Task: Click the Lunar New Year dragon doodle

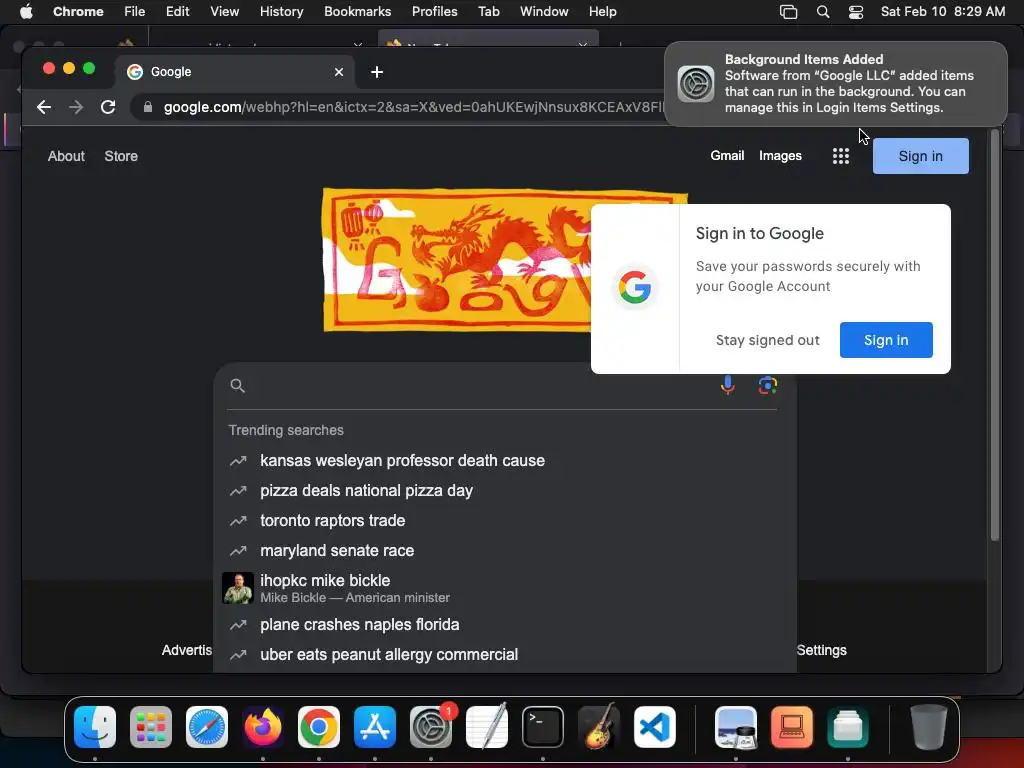Action: pyautogui.click(x=457, y=260)
